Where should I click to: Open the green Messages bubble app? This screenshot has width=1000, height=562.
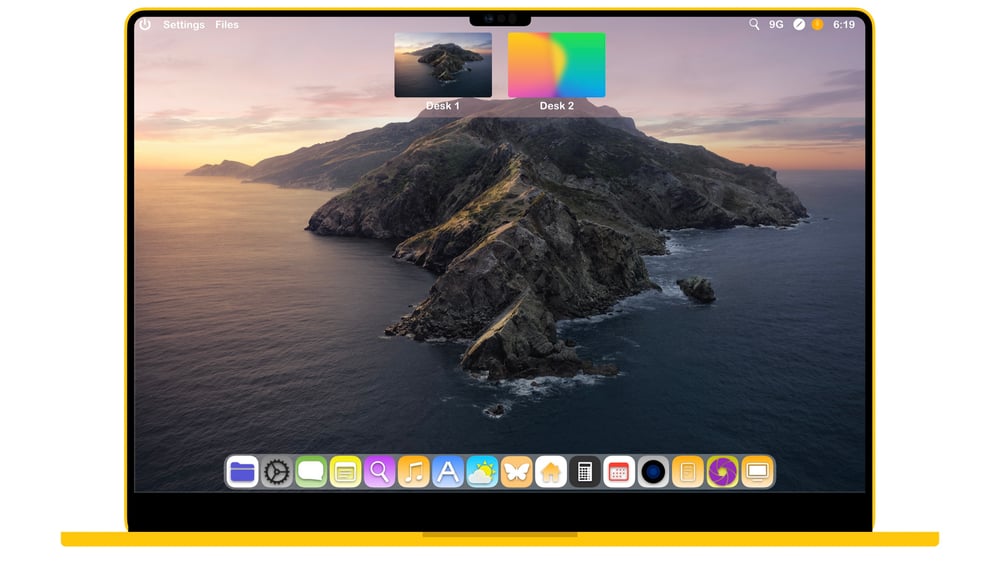click(x=311, y=472)
